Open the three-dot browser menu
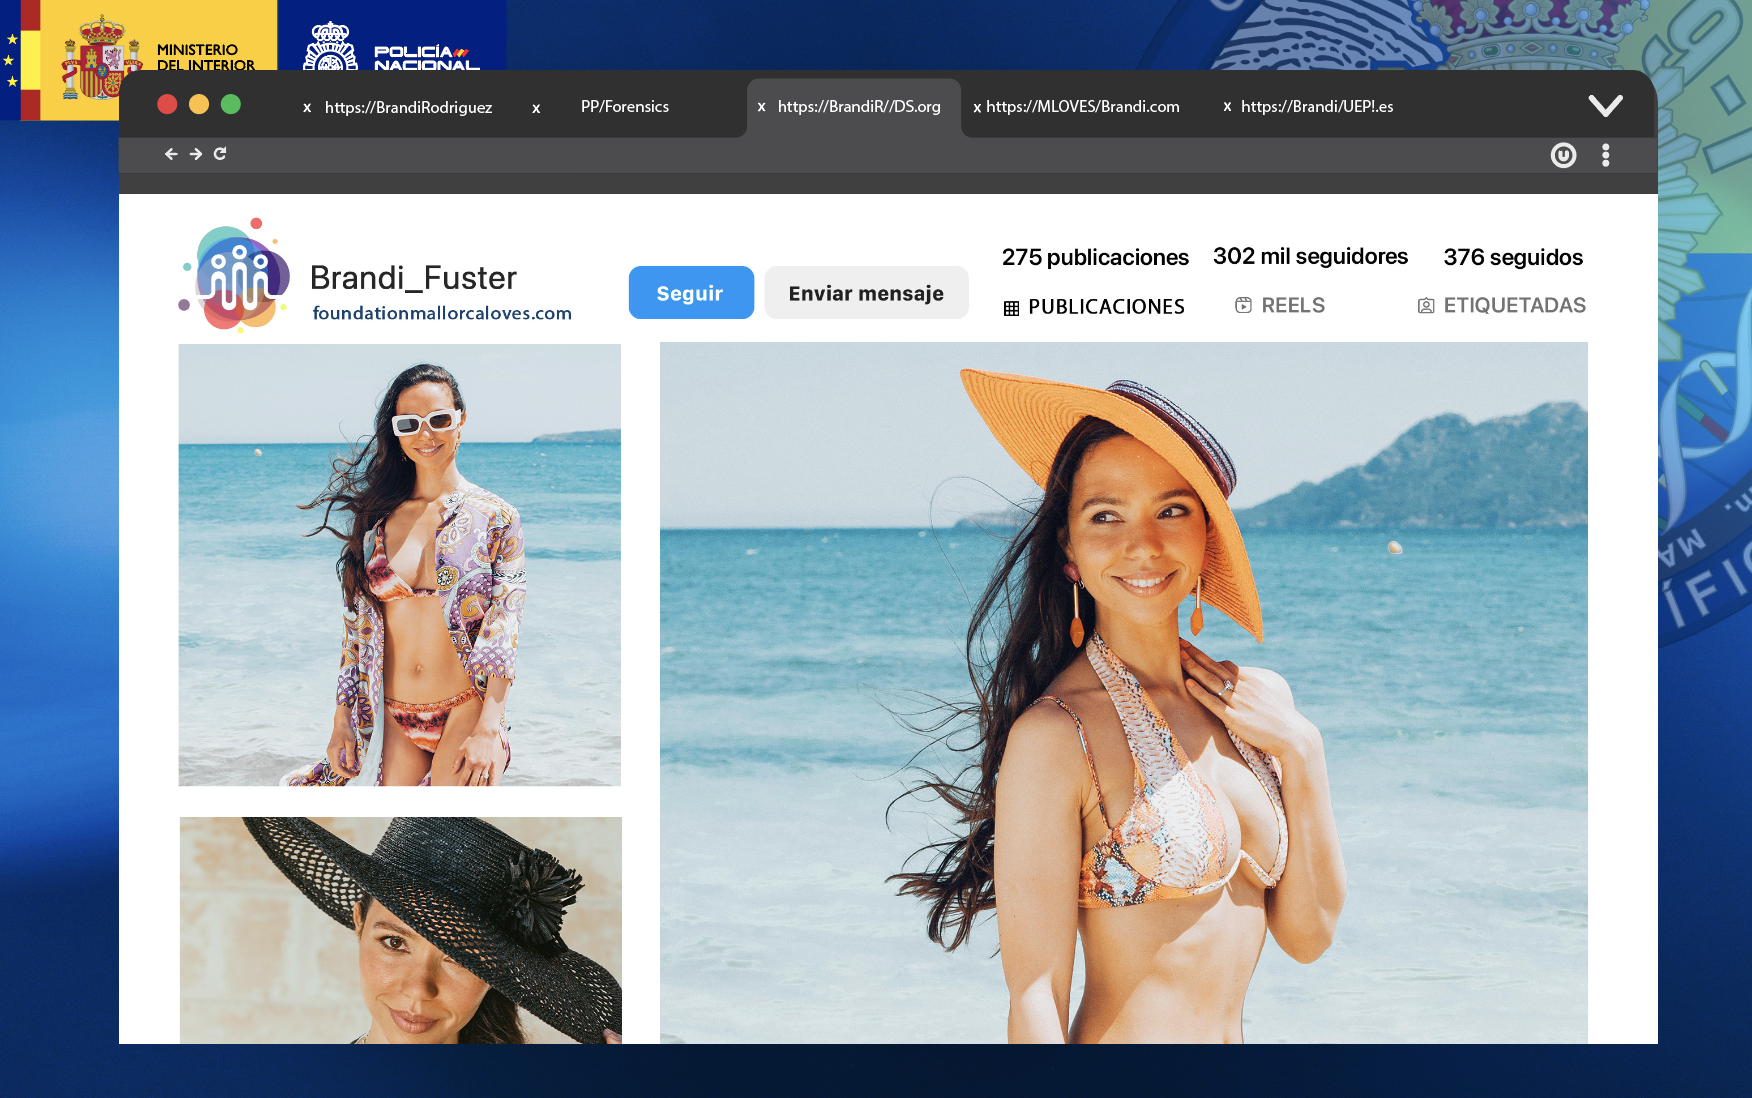The image size is (1752, 1098). (x=1606, y=155)
